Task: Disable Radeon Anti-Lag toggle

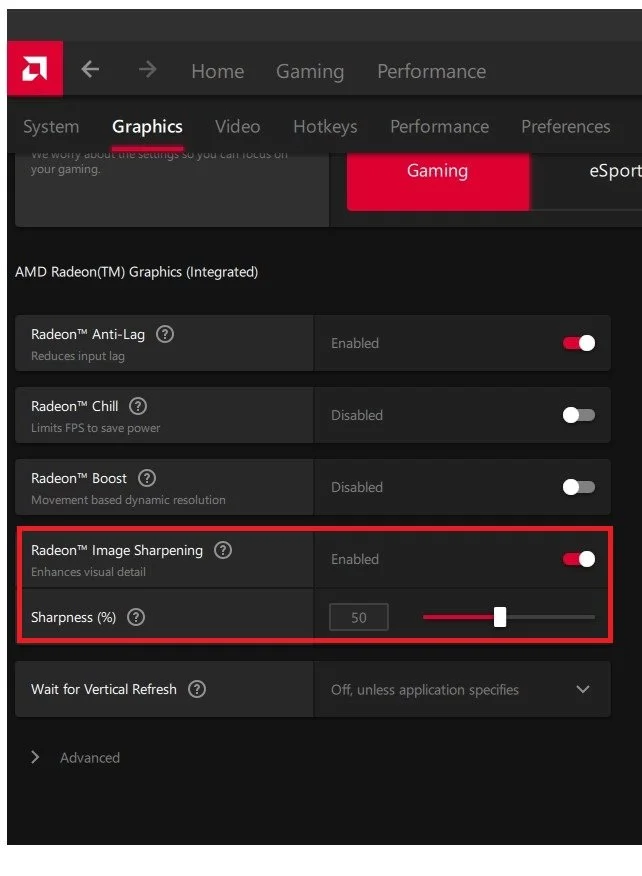Action: click(x=579, y=343)
